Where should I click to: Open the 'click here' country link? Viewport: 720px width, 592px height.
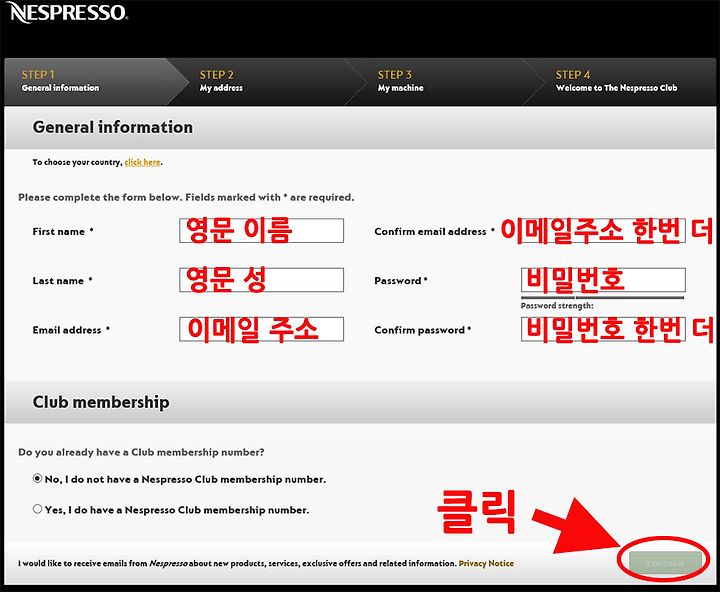142,162
